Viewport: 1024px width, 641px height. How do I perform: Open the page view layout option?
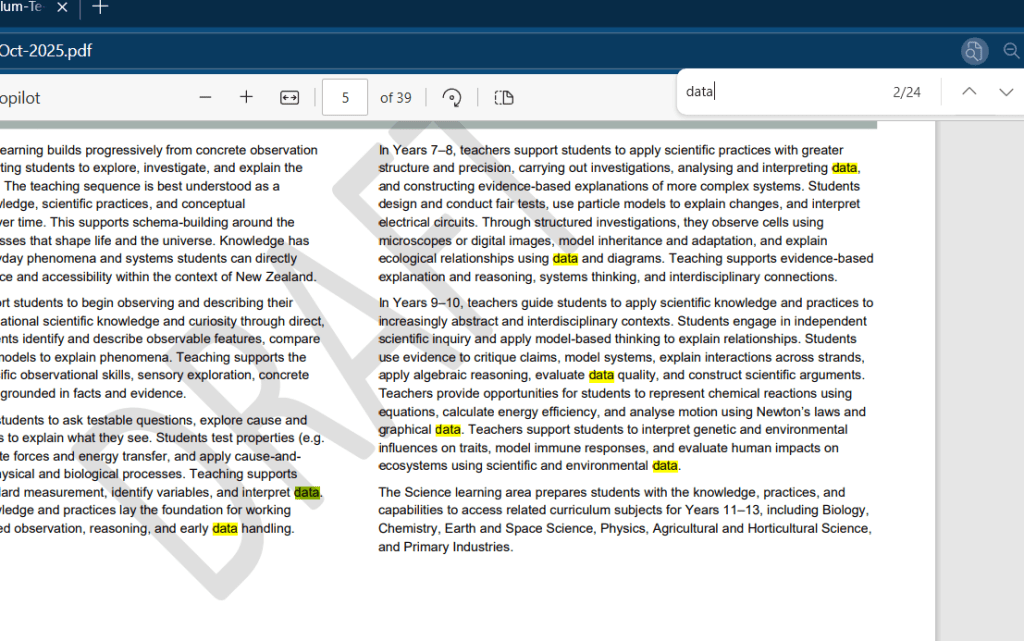tap(504, 97)
